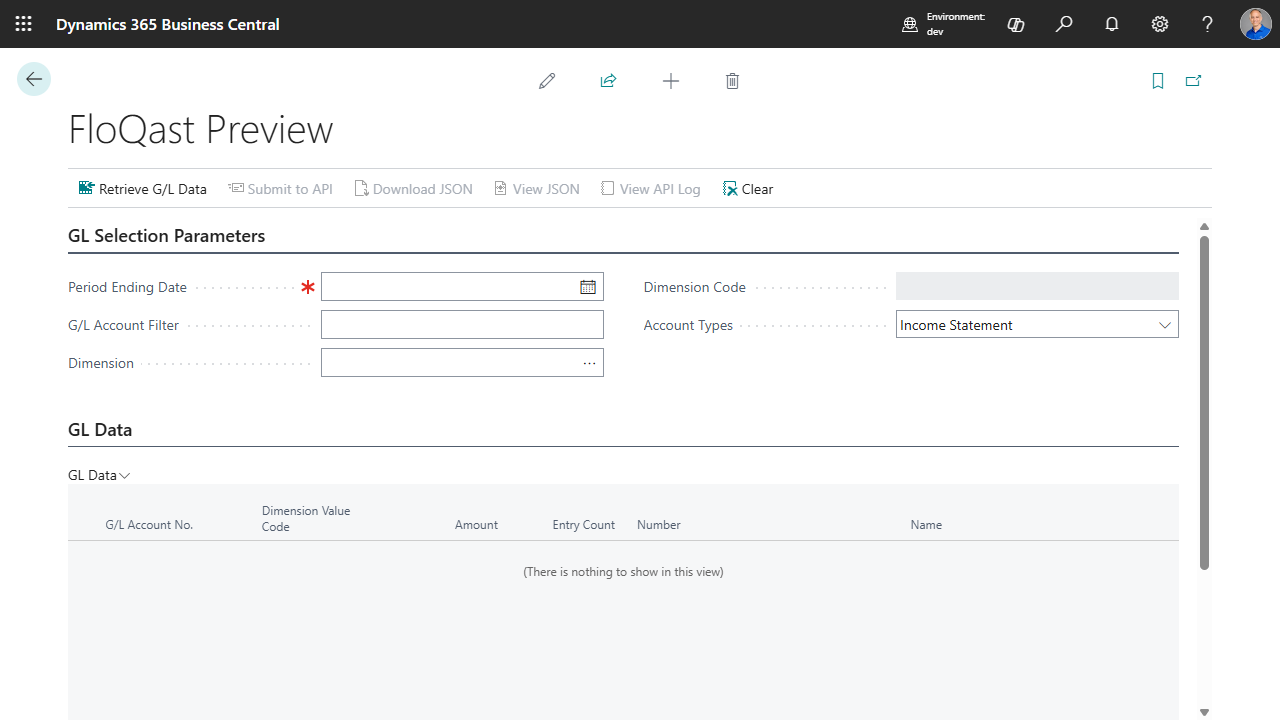The image size is (1280, 720).
Task: Sort by Number column header
Action: [659, 525]
